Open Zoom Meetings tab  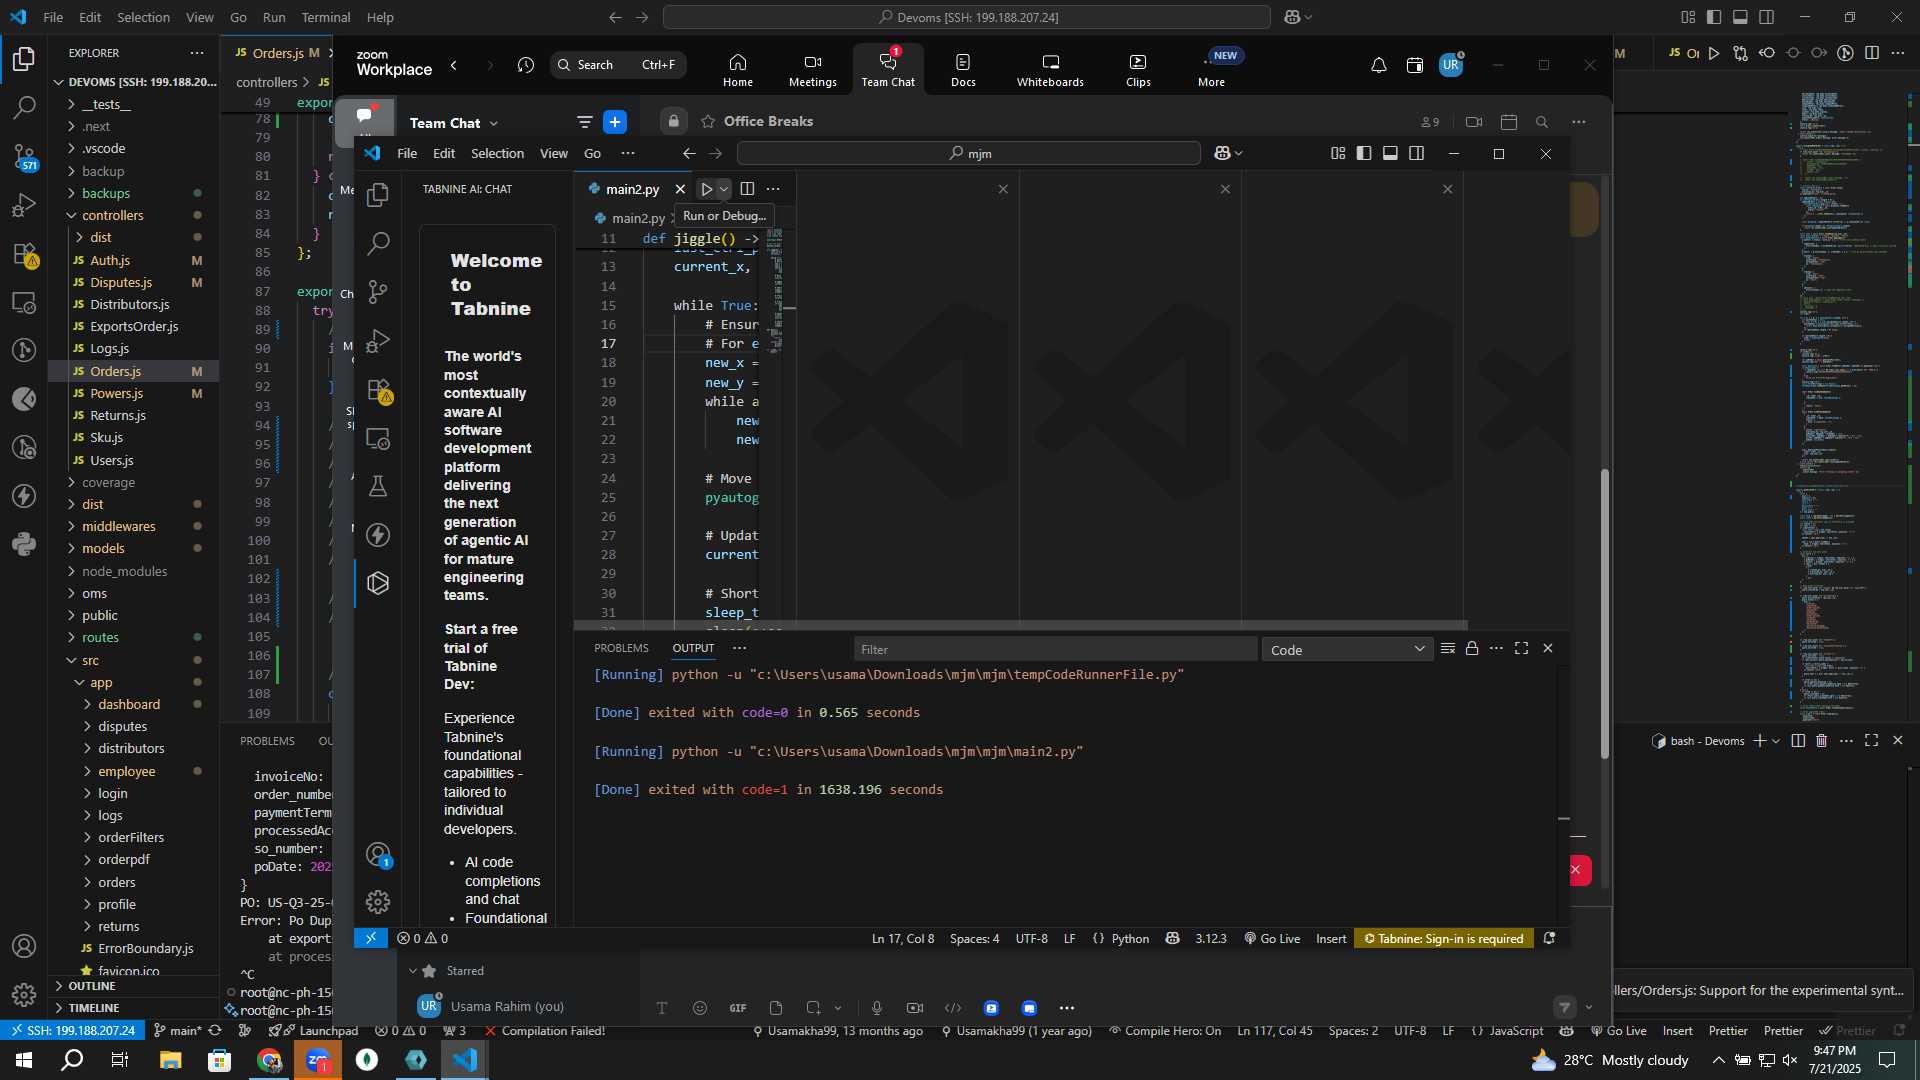(812, 70)
